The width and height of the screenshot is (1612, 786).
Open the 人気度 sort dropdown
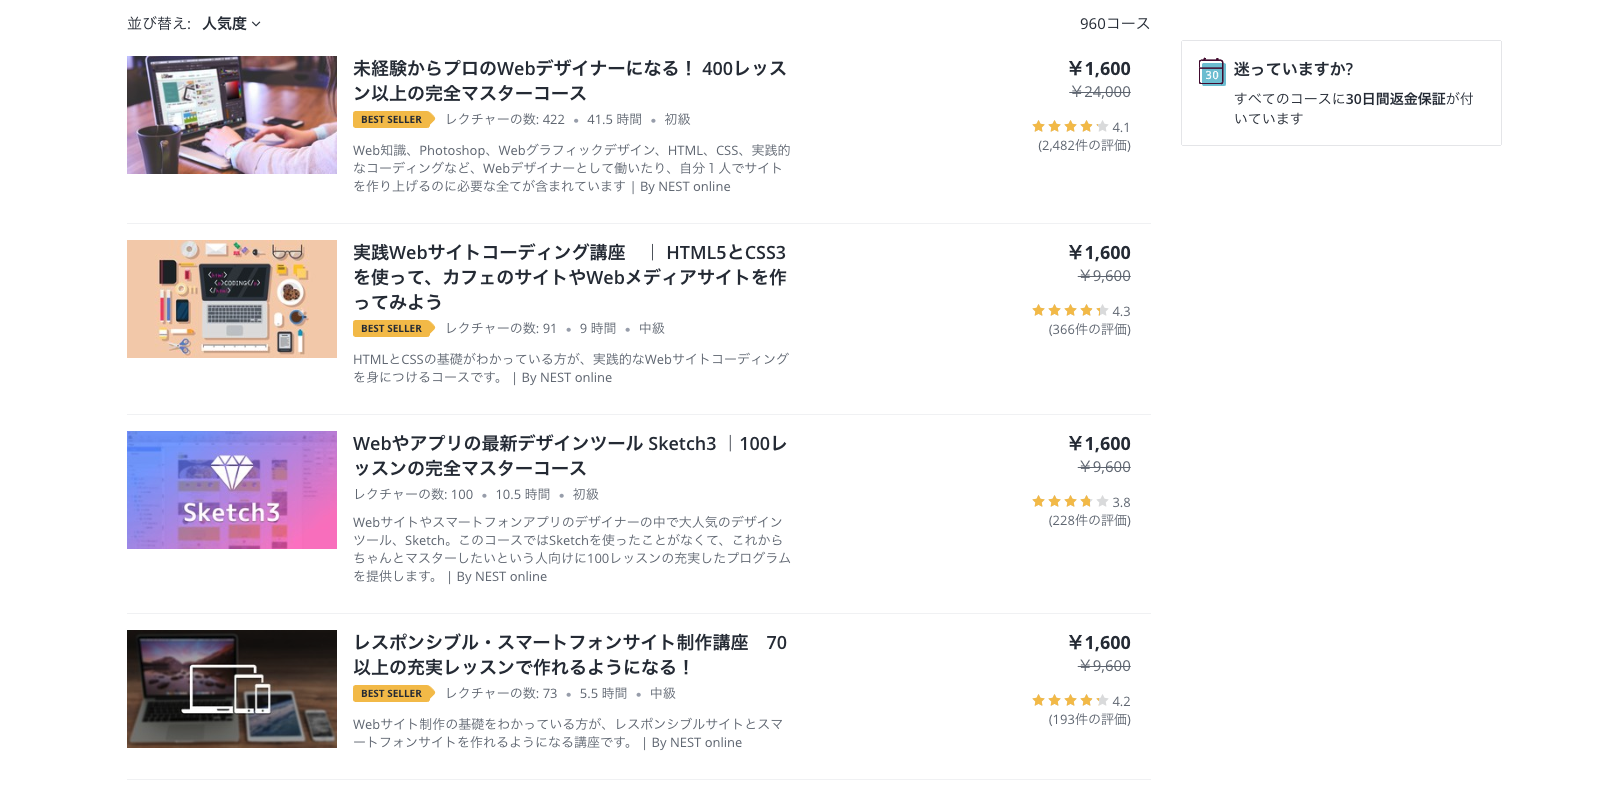click(x=231, y=23)
